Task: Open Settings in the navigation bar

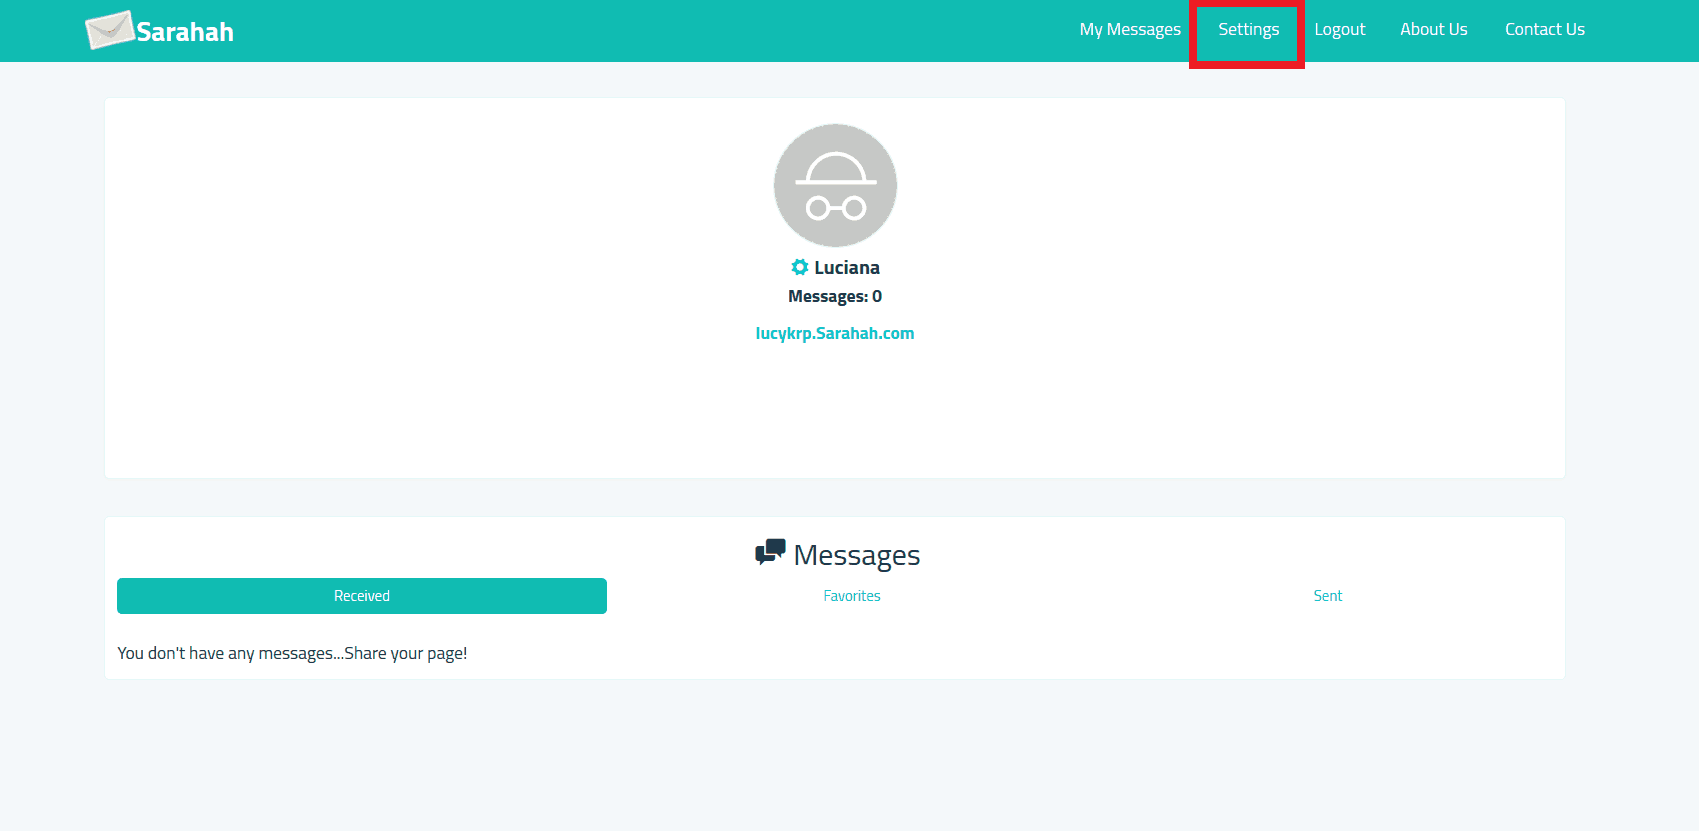Action: click(x=1248, y=30)
